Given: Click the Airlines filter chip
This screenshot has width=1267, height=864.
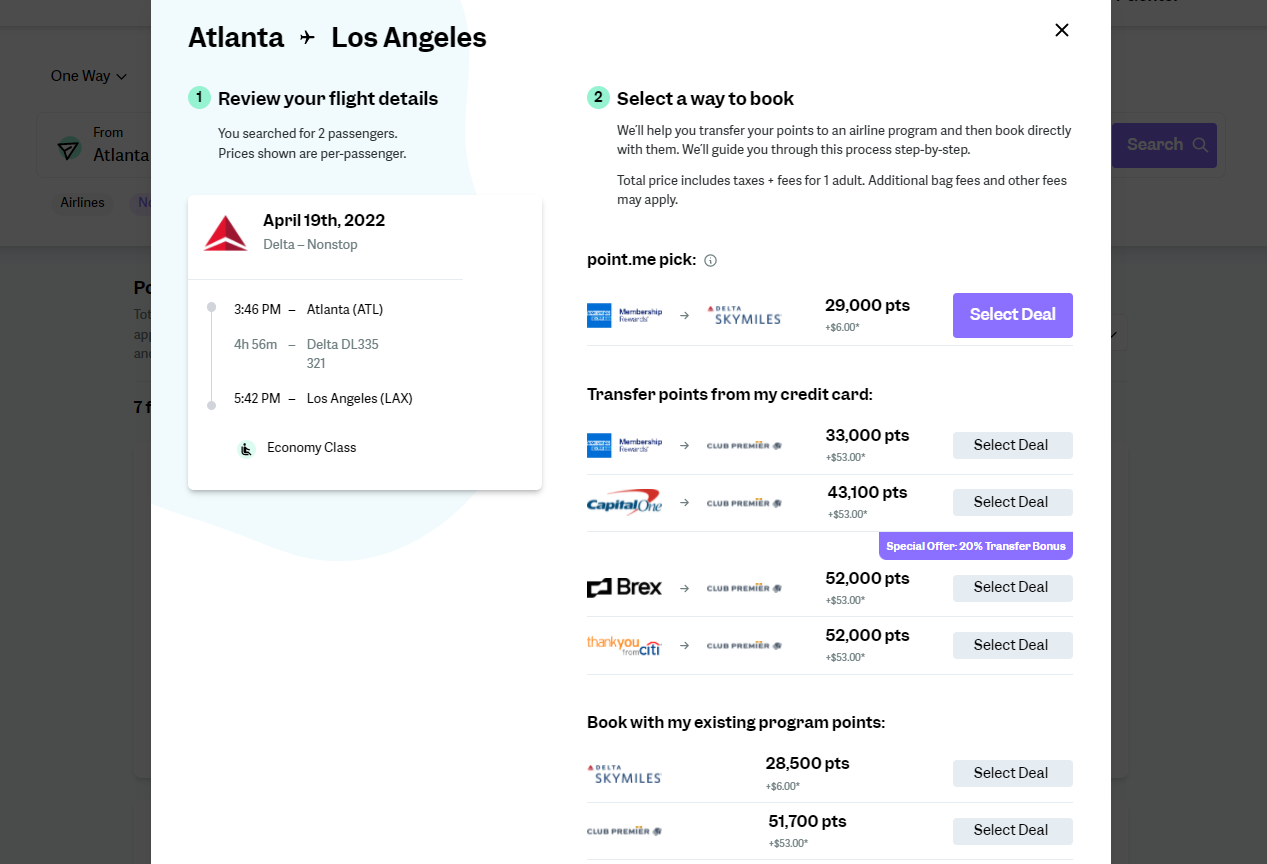Looking at the screenshot, I should pos(82,203).
